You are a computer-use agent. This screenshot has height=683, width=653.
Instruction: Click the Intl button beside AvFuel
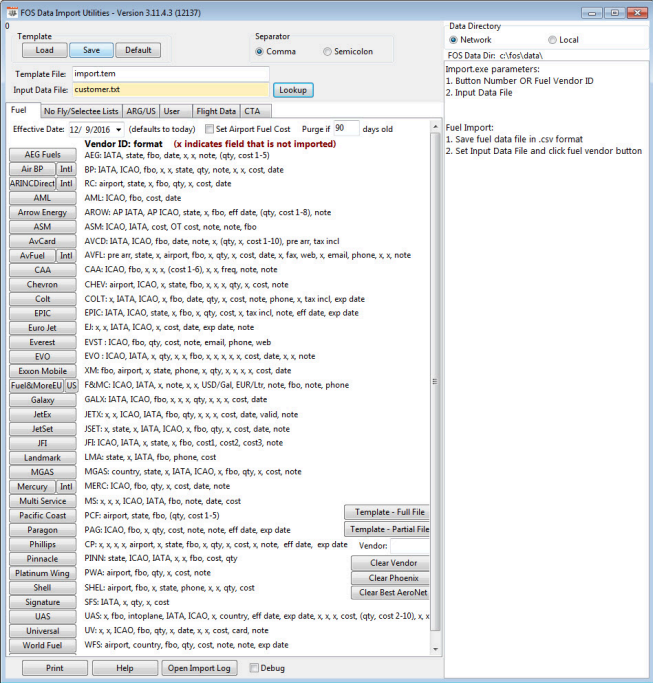(x=66, y=256)
